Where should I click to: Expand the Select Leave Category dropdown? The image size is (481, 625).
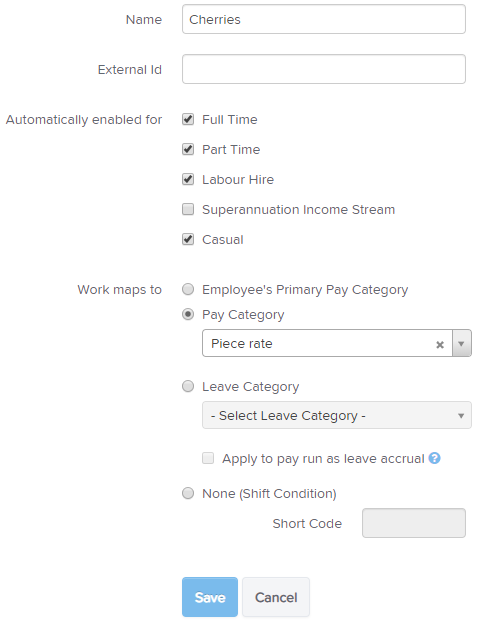click(337, 415)
